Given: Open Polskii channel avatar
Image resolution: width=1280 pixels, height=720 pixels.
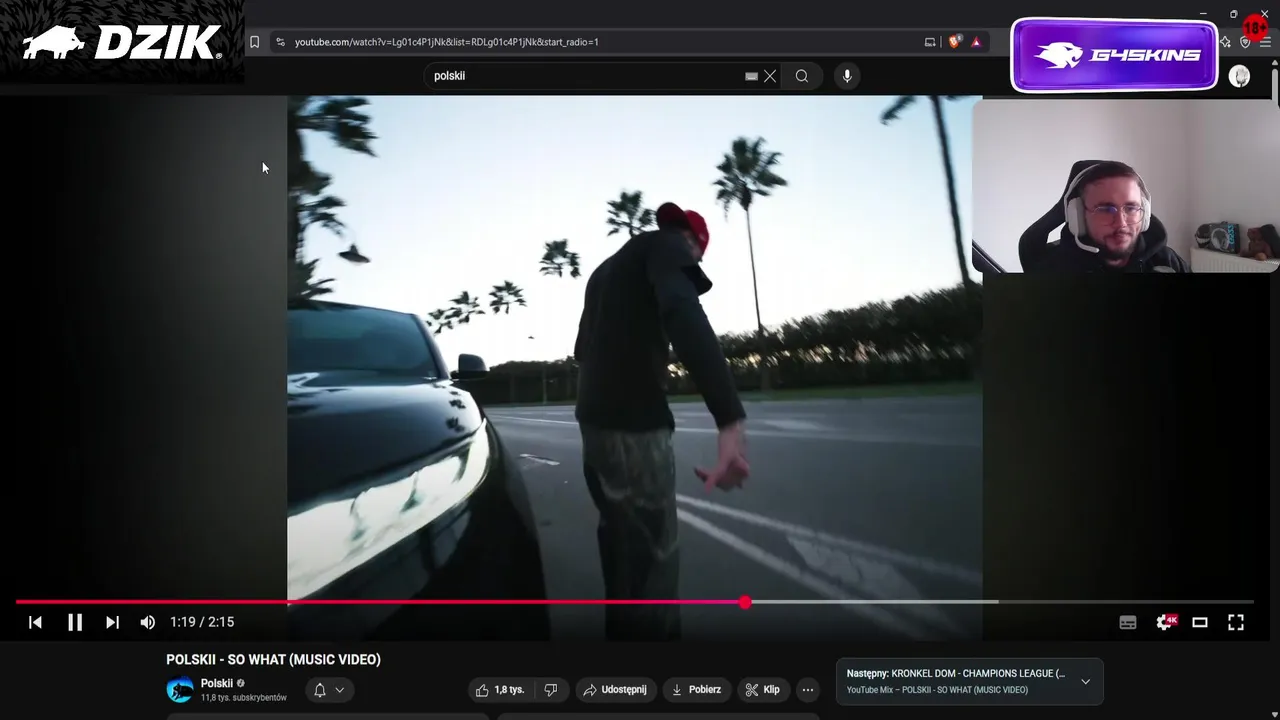Looking at the screenshot, I should (180, 690).
